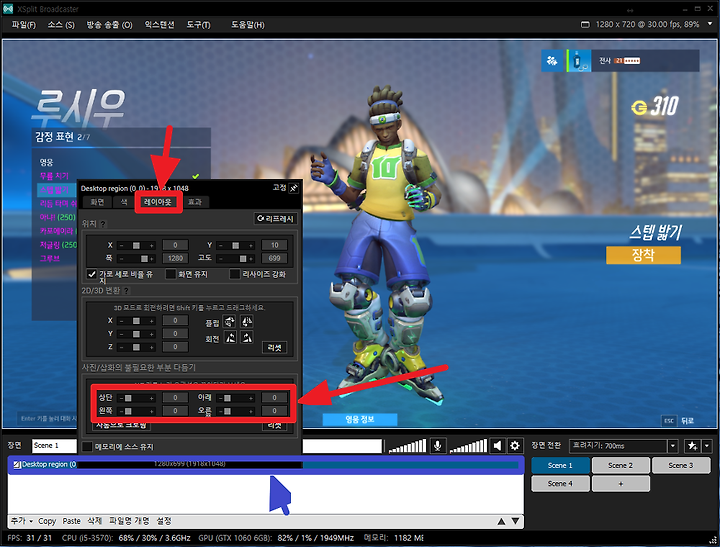Click the Copy source button
The height and width of the screenshot is (547, 720).
(x=47, y=521)
